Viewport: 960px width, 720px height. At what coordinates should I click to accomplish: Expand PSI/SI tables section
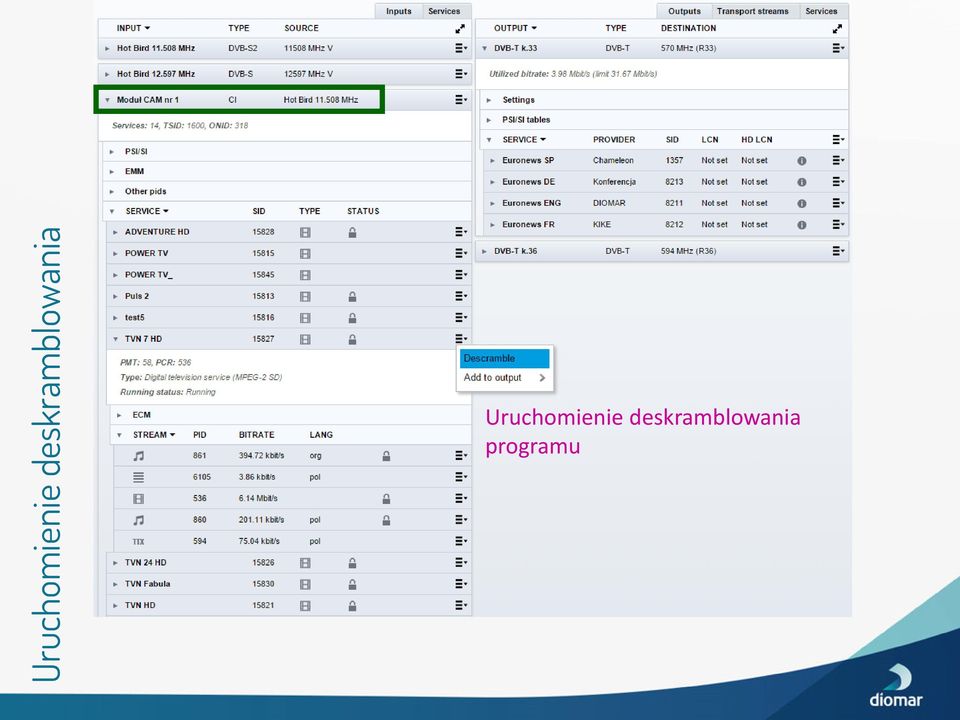click(489, 120)
